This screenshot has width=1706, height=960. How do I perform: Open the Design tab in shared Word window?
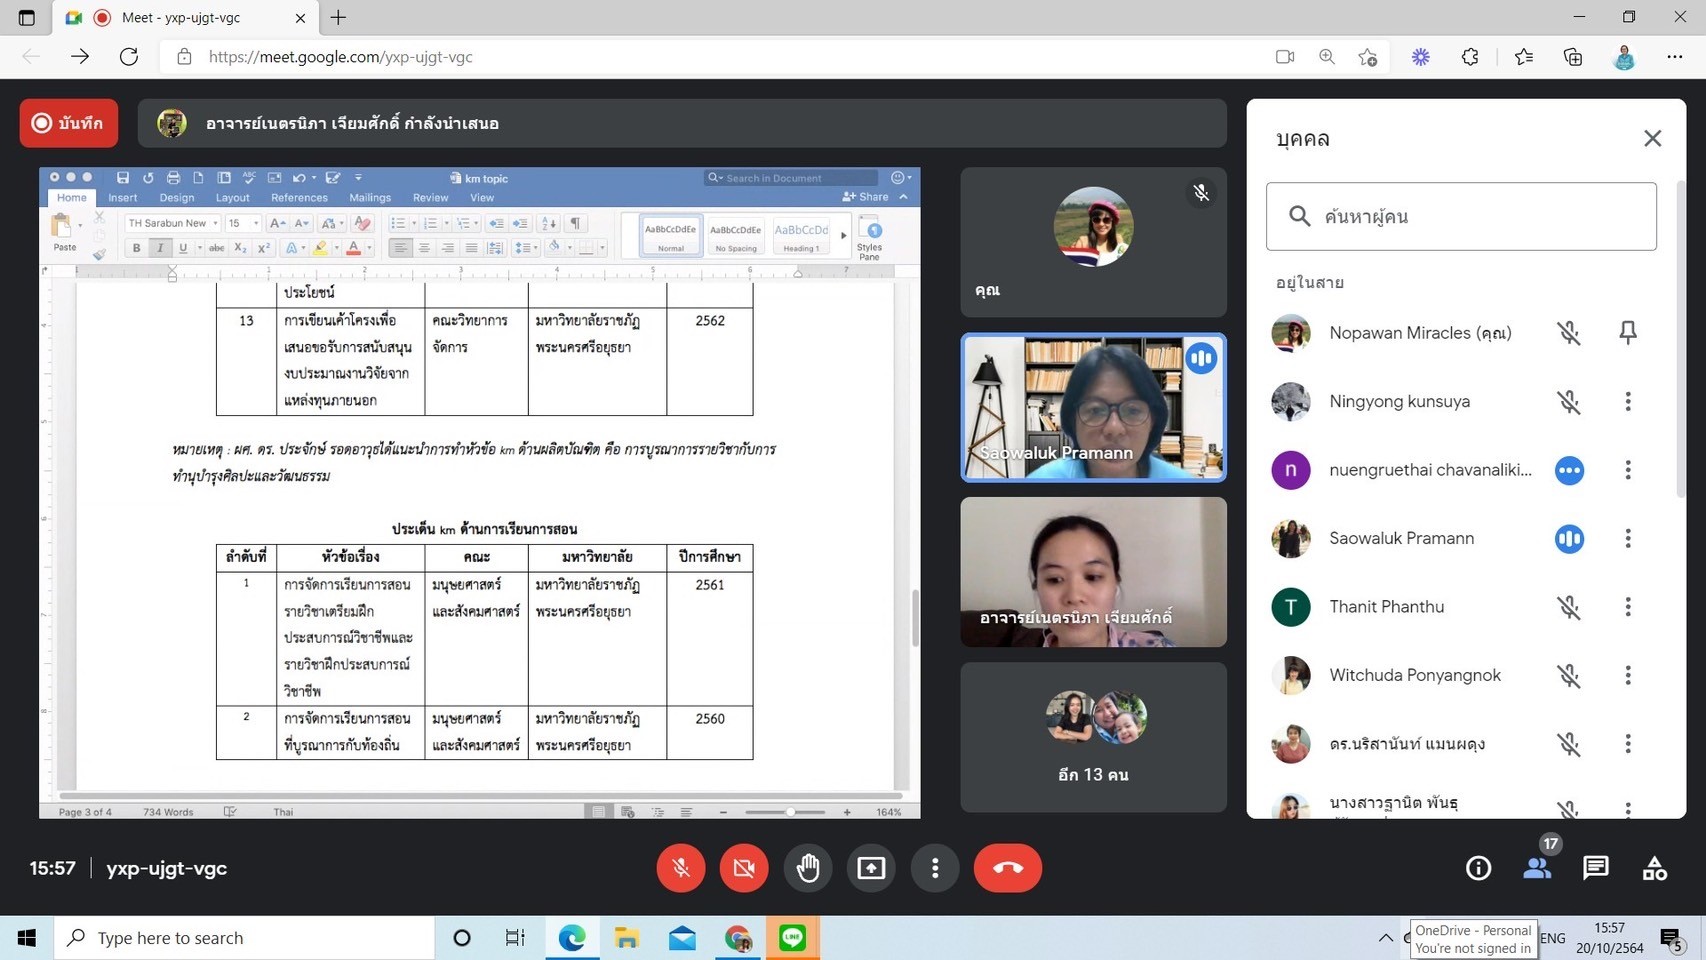(x=177, y=198)
